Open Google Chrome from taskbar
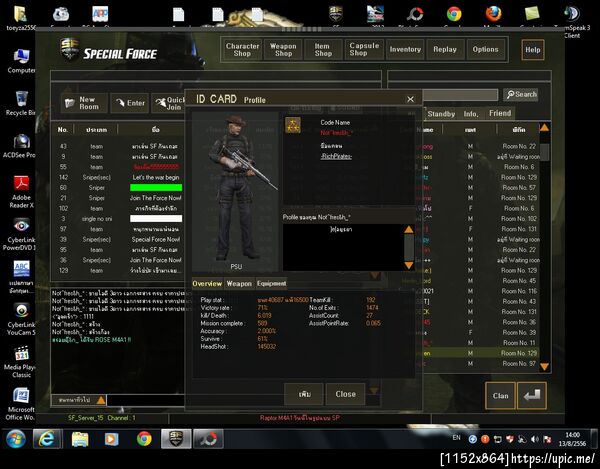Image resolution: width=600 pixels, height=469 pixels. click(144, 439)
